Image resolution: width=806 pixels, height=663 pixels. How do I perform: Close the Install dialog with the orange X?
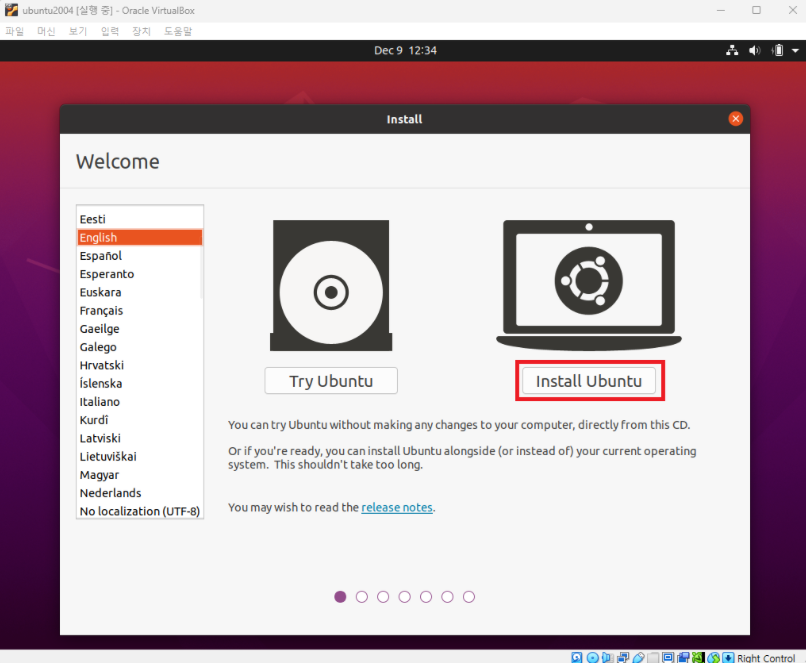[736, 119]
